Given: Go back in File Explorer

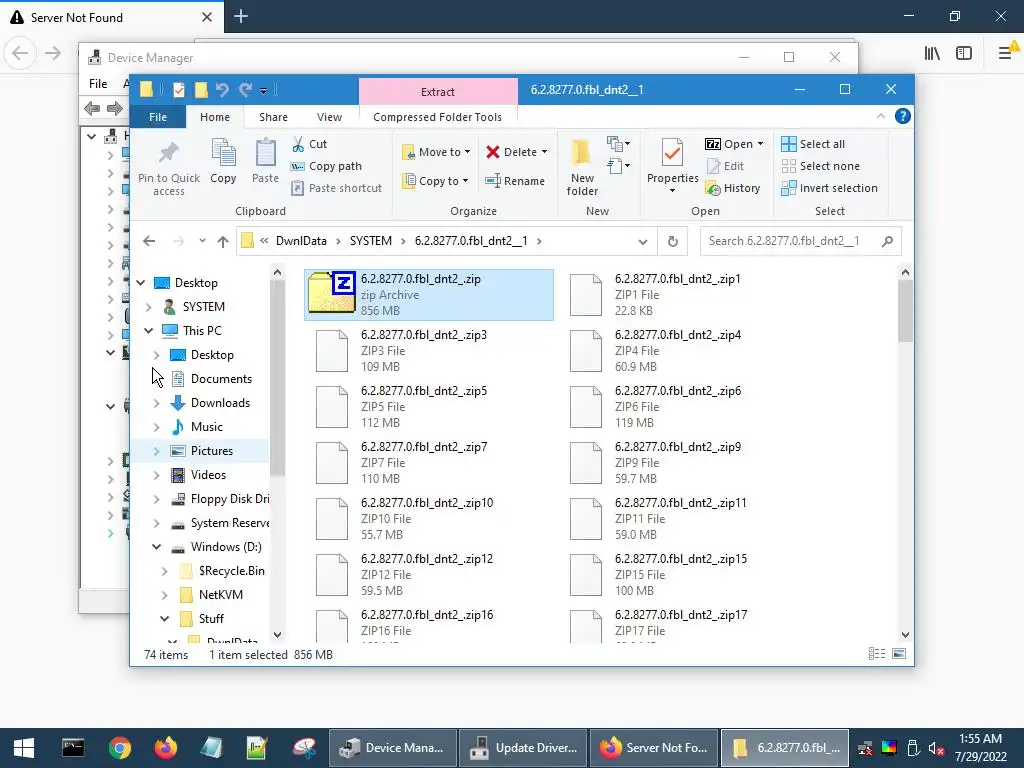Looking at the screenshot, I should tap(149, 241).
